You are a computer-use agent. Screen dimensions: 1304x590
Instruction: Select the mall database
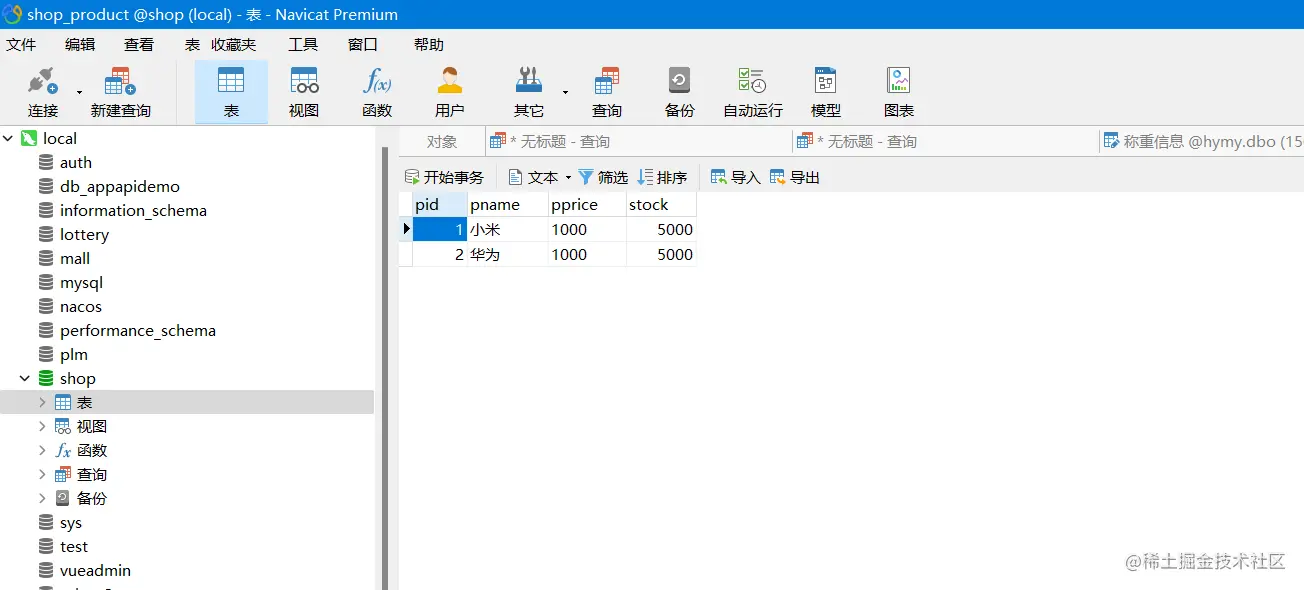pyautogui.click(x=75, y=258)
